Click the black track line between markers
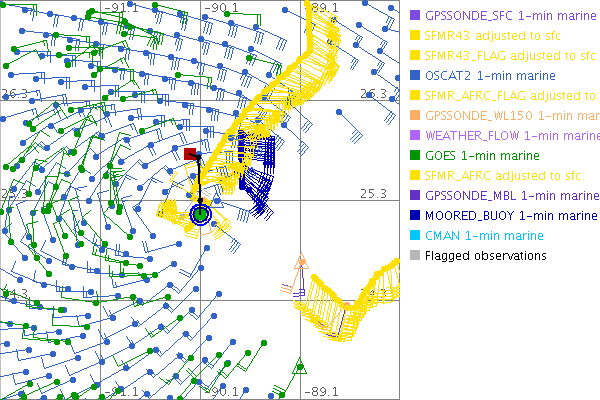600x400 pixels. 200,185
